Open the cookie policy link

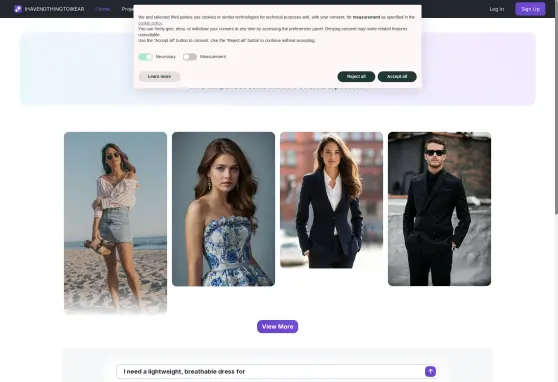(x=150, y=23)
